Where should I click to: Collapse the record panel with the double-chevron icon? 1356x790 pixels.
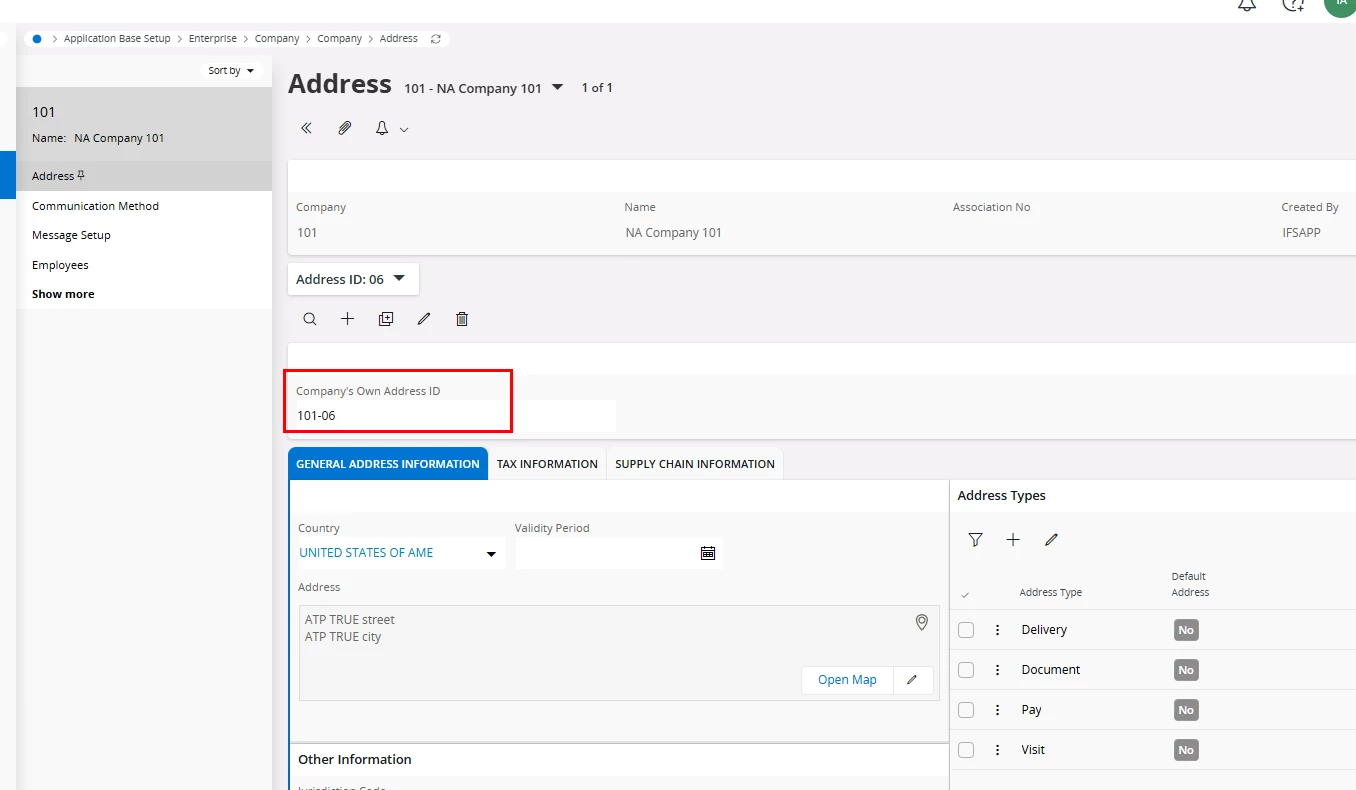[307, 129]
